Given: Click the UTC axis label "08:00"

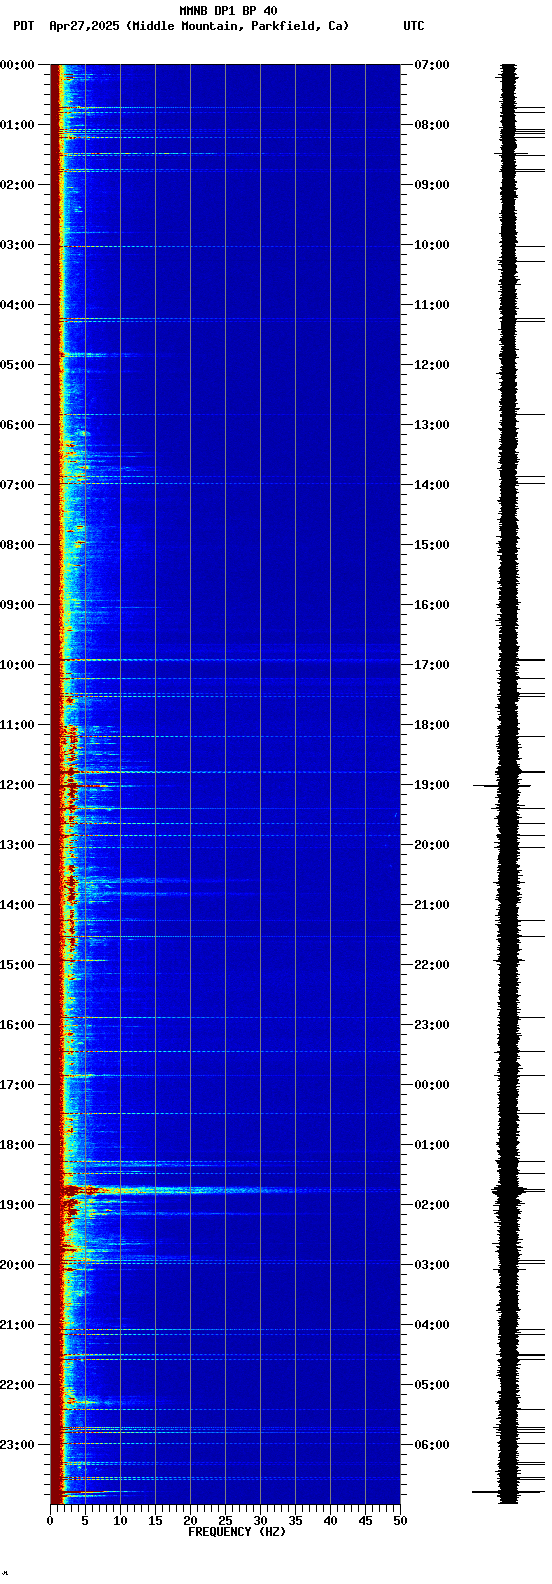Looking at the screenshot, I should [x=432, y=125].
